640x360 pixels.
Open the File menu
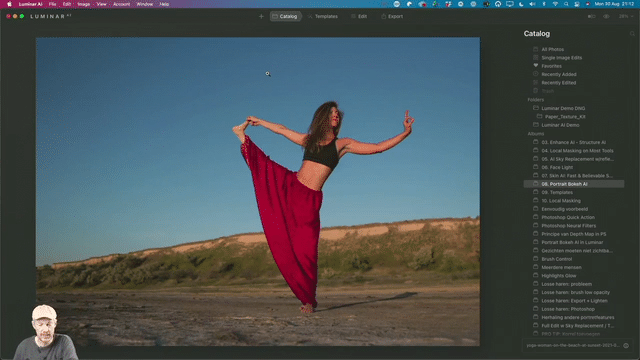click(53, 4)
